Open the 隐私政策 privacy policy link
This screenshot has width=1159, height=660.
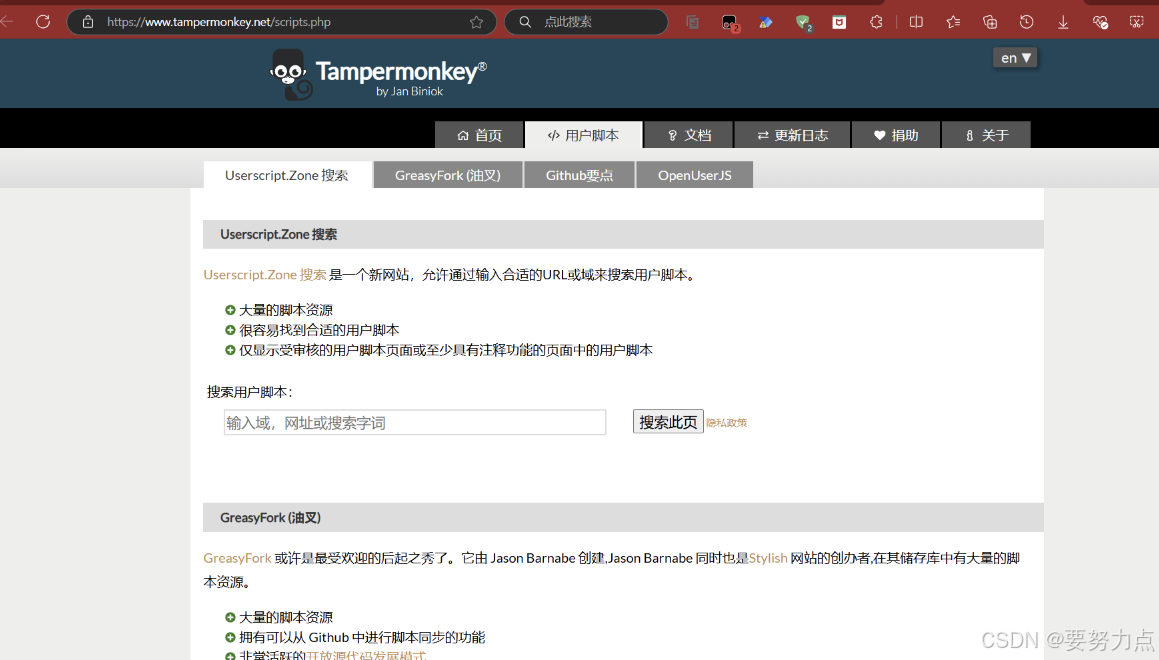pos(727,423)
